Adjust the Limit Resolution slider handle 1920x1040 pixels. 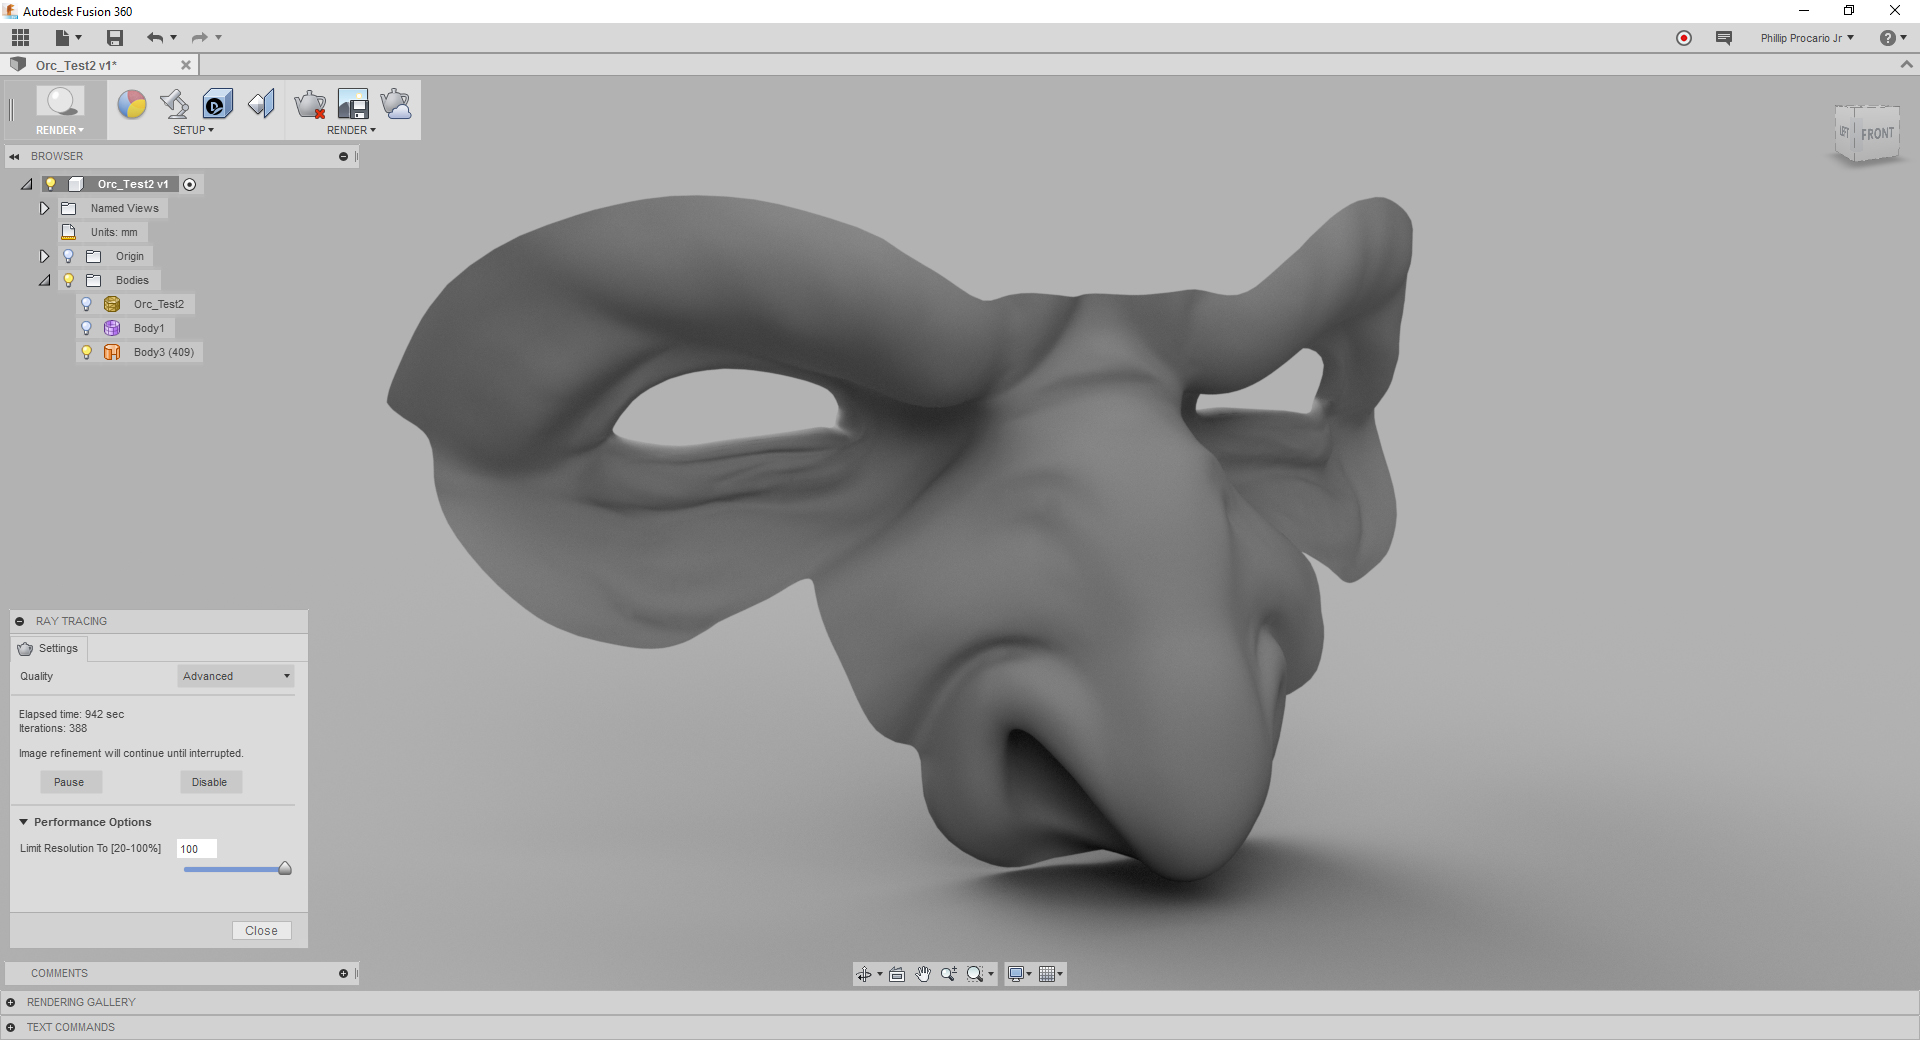[x=285, y=868]
